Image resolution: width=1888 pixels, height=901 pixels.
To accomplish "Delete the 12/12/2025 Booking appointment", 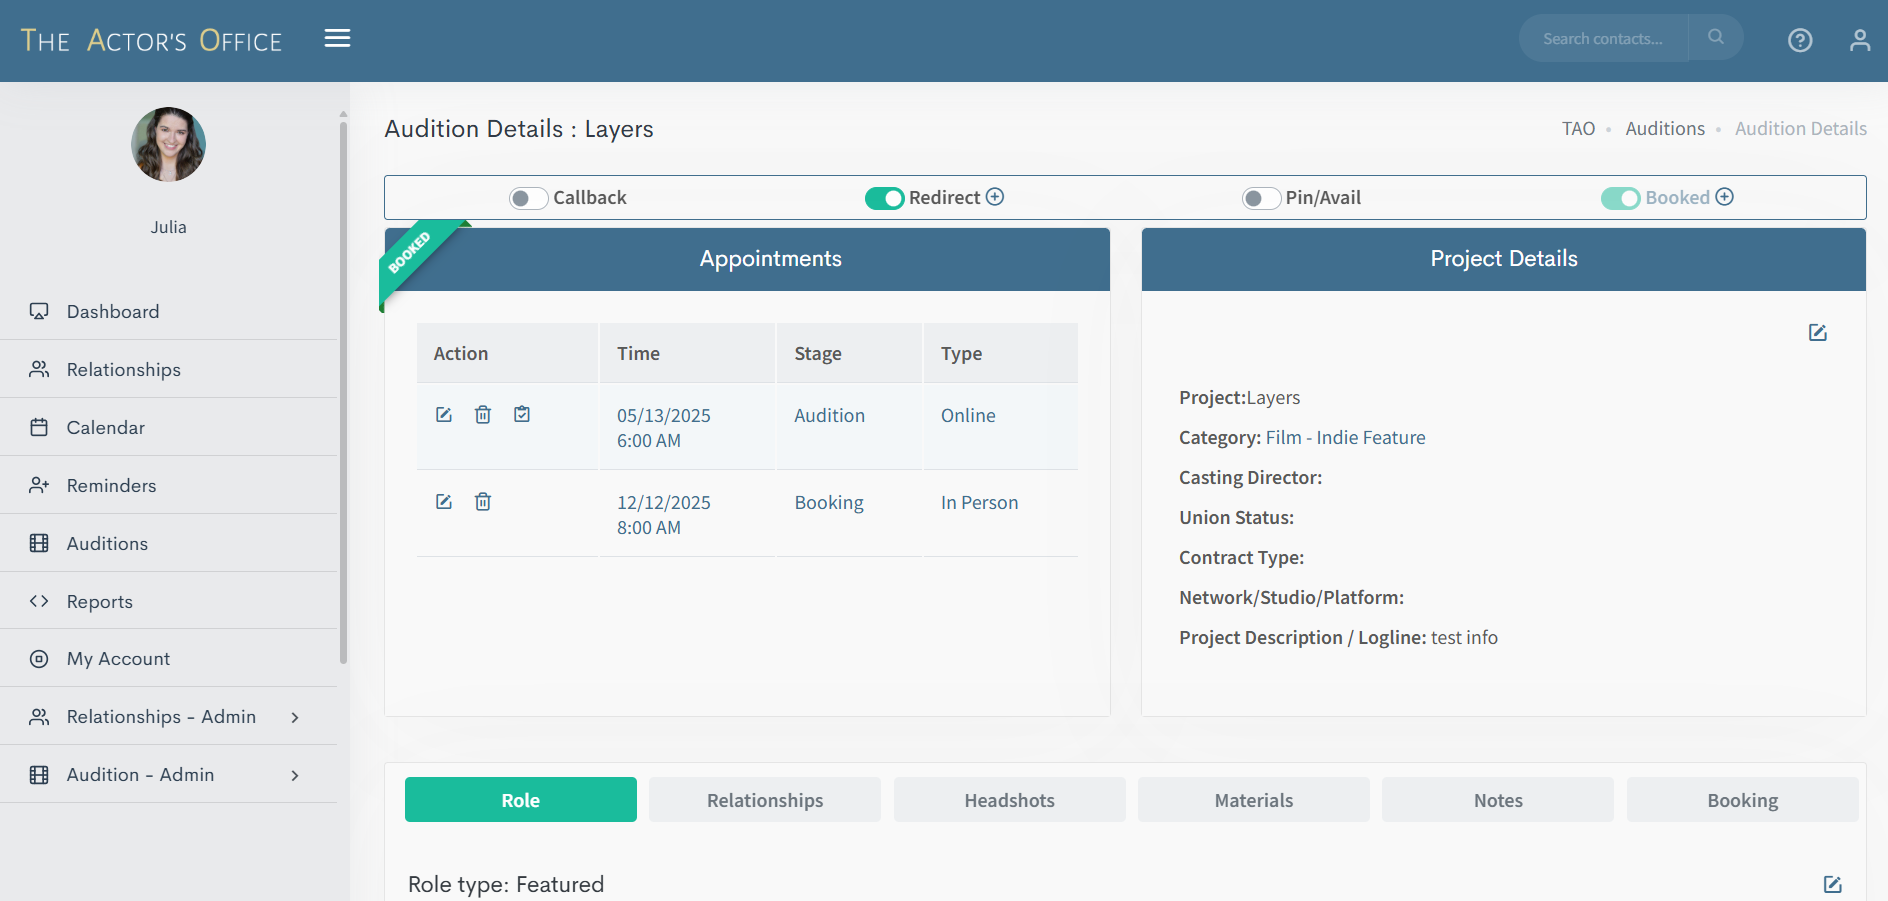I will 483,502.
